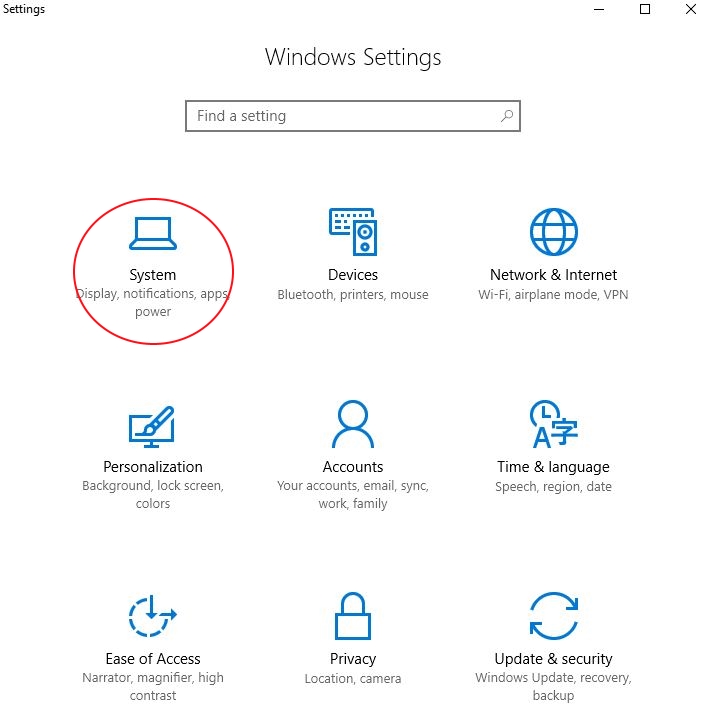Select the Update & security label
708x710 pixels.
coord(554,659)
